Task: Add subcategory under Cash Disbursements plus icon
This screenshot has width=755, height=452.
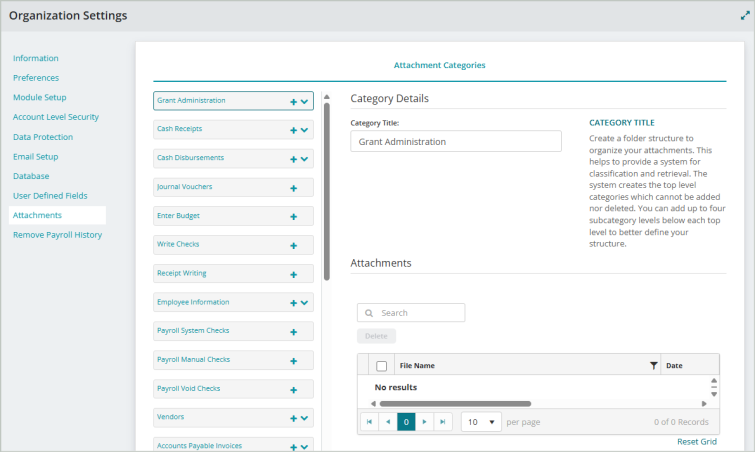Action: pos(293,159)
